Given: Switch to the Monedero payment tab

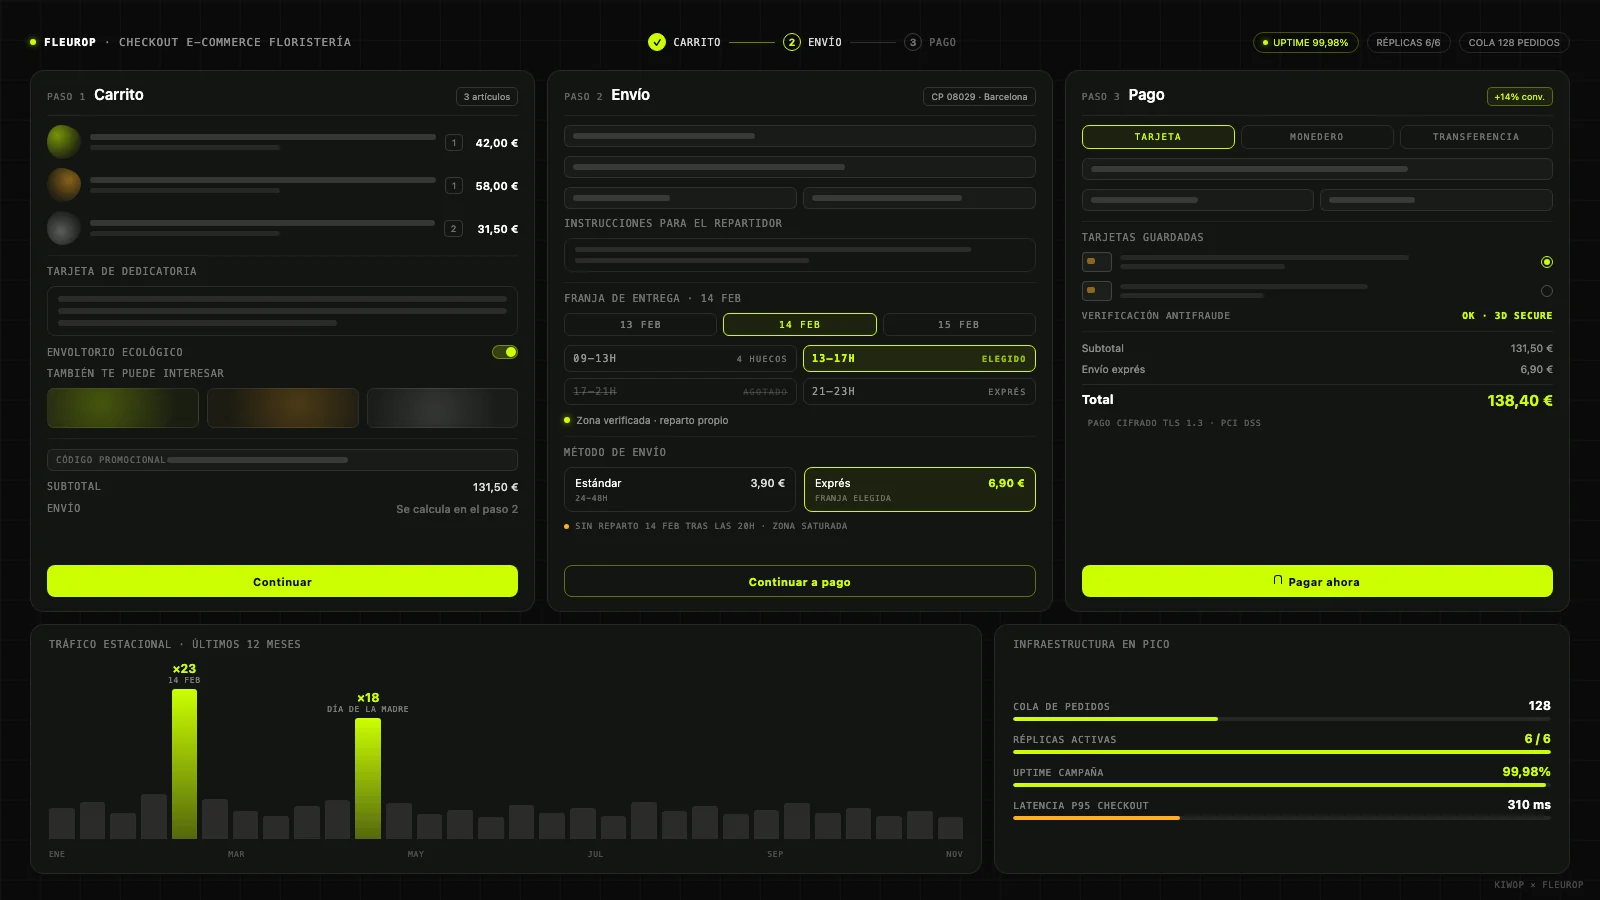Looking at the screenshot, I should (1317, 137).
